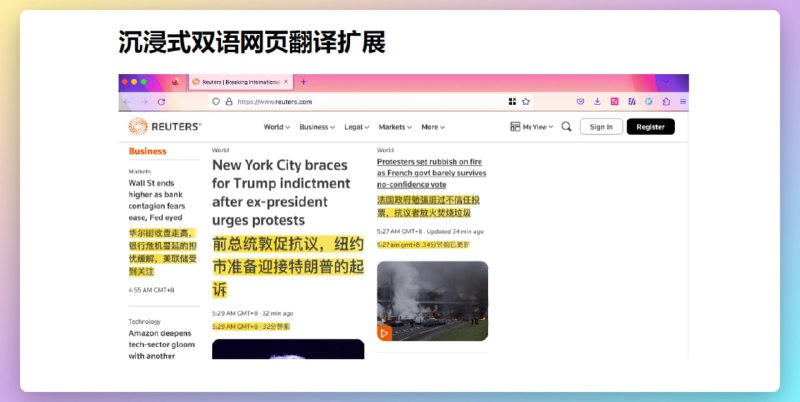The image size is (800, 402).
Task: Click the World label above Trump headline
Action: pos(220,150)
